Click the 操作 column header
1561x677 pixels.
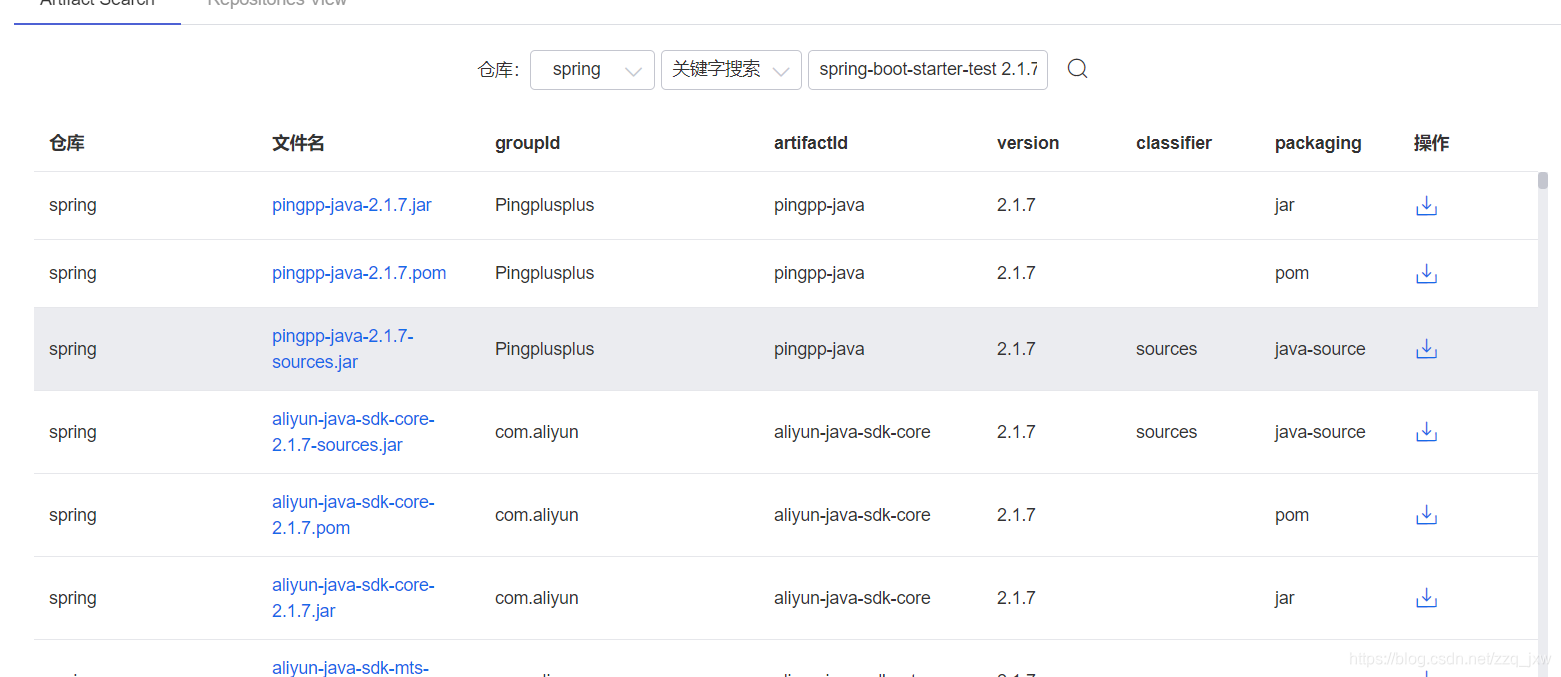(x=1431, y=143)
